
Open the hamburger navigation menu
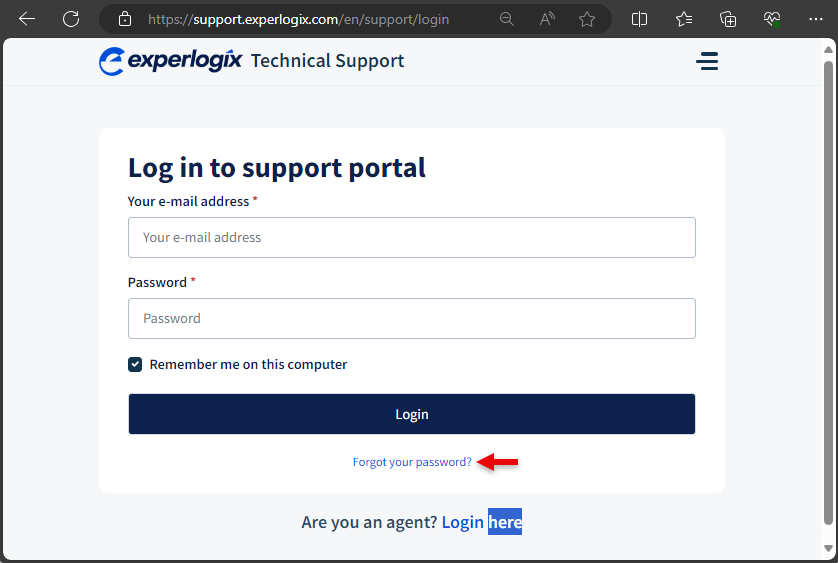pyautogui.click(x=707, y=61)
